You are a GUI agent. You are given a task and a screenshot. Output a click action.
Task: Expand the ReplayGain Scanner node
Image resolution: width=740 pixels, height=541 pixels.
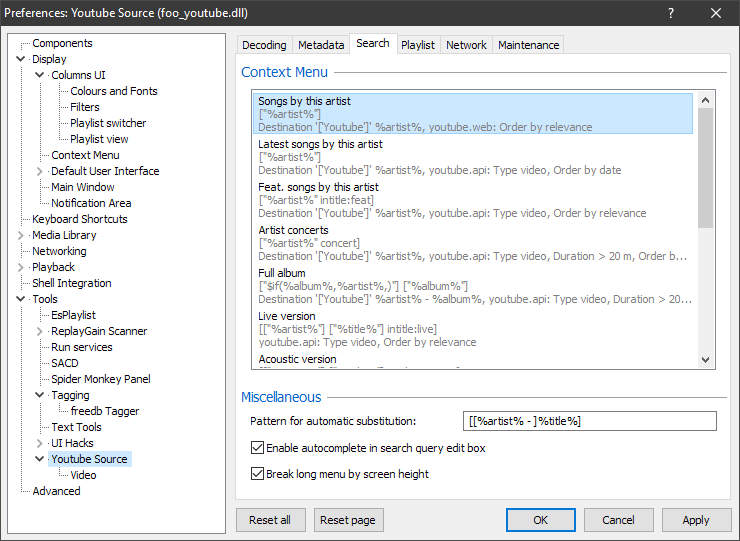tap(40, 331)
